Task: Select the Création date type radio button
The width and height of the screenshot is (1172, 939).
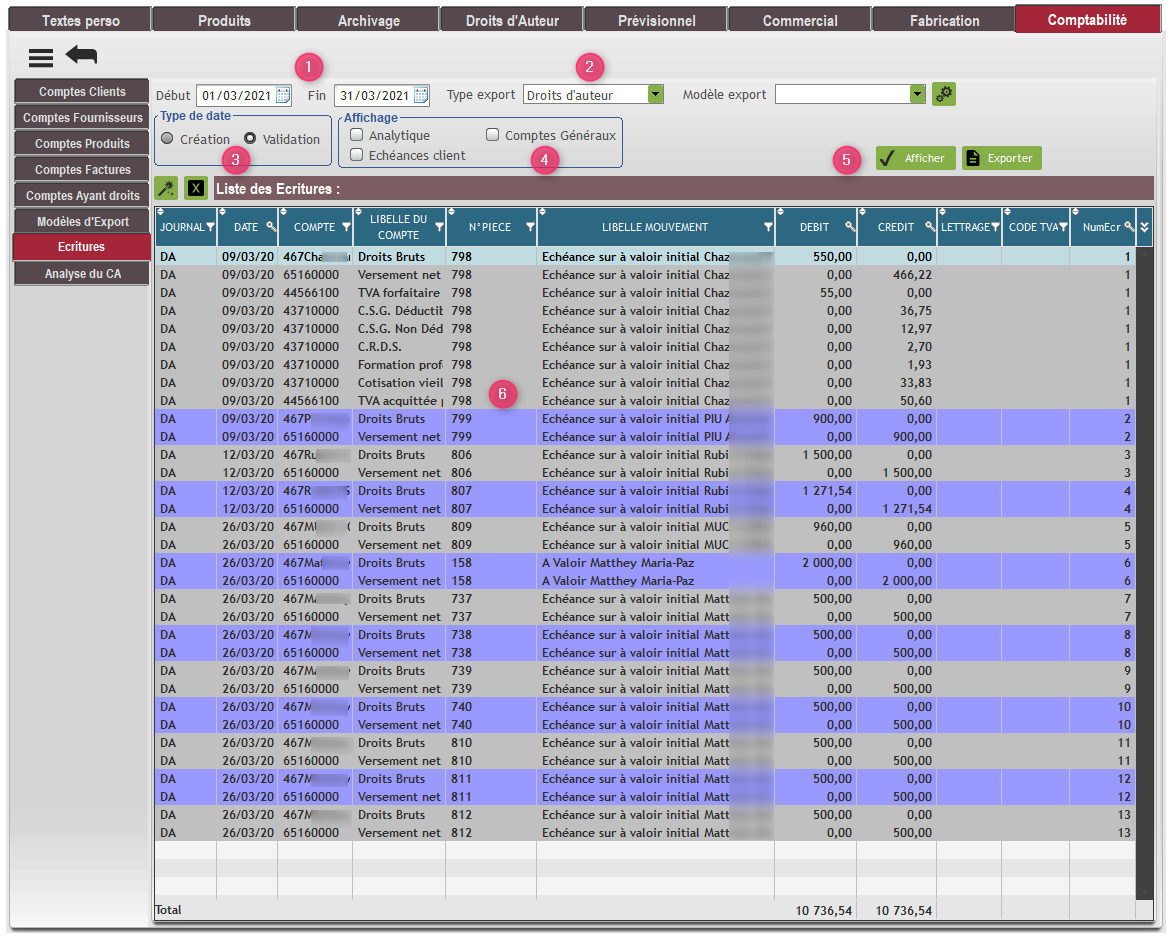Action: tap(167, 139)
